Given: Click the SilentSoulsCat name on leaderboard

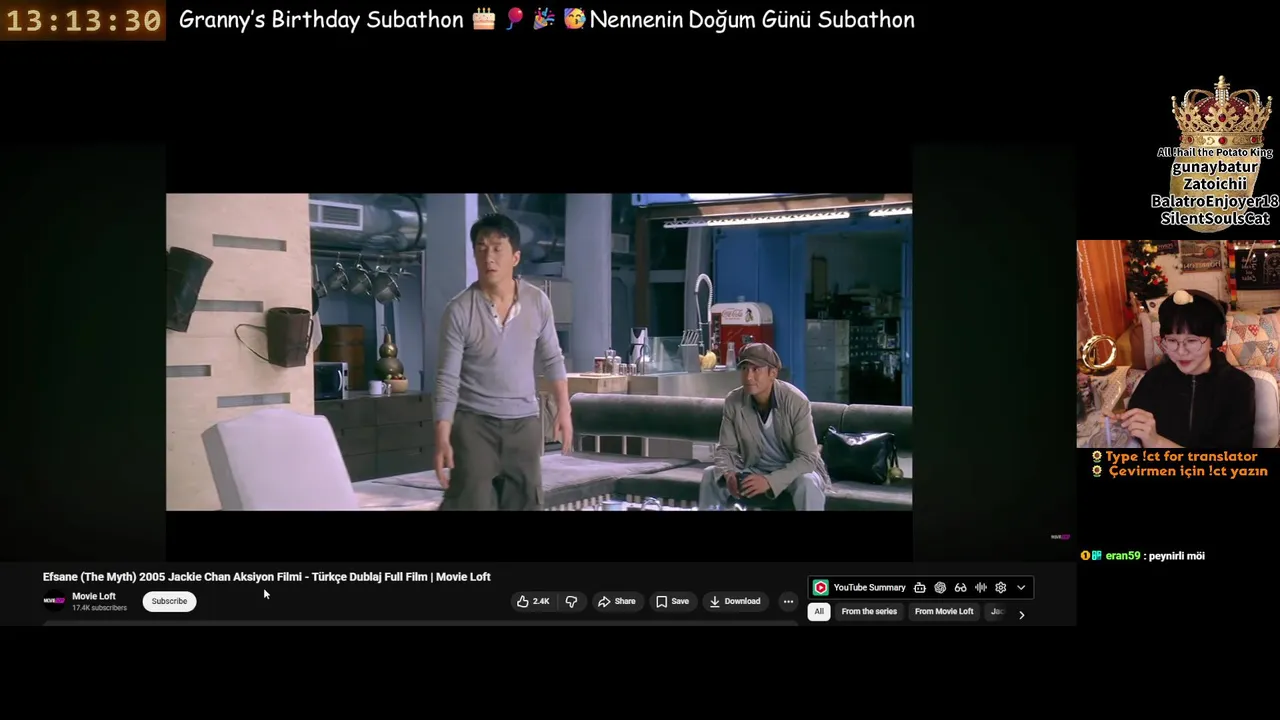Looking at the screenshot, I should click(1215, 218).
